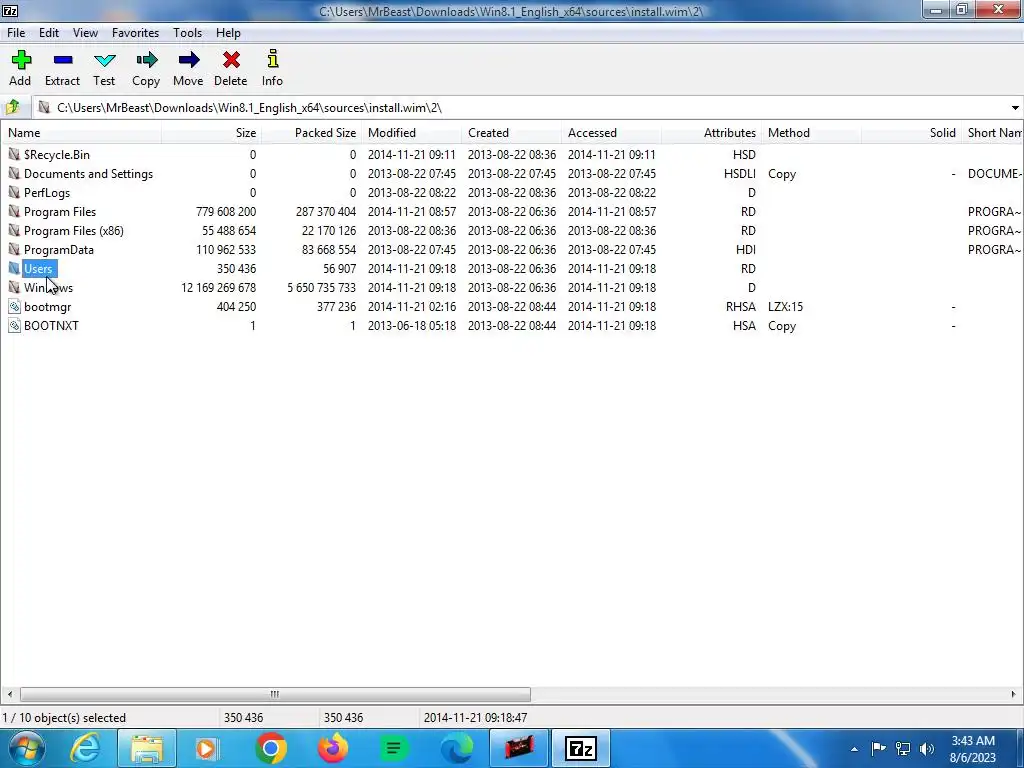Click the horizontal scrollbar left arrow
Screen dimensions: 1024x768
pos(9,694)
